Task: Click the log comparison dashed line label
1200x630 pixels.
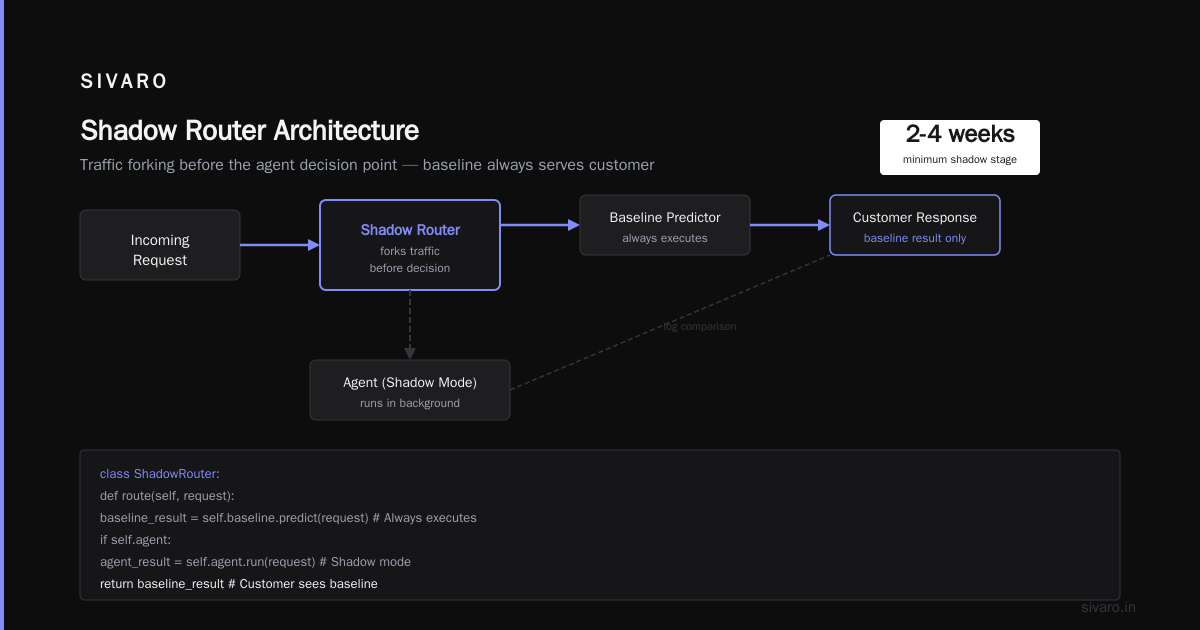Action: click(x=700, y=326)
